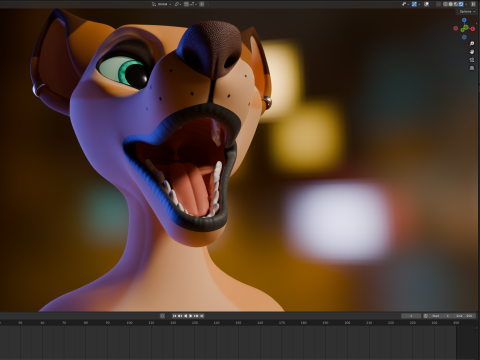Viewport: 480px width, 360px height.
Task: Click frame 200 on the timeline ruler
Action: (347, 323)
